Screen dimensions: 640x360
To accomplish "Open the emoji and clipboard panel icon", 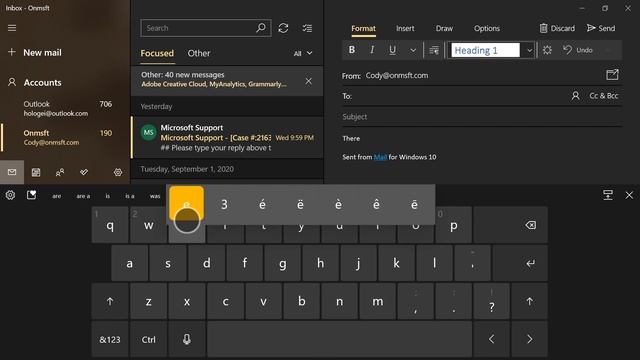I will pos(31,195).
